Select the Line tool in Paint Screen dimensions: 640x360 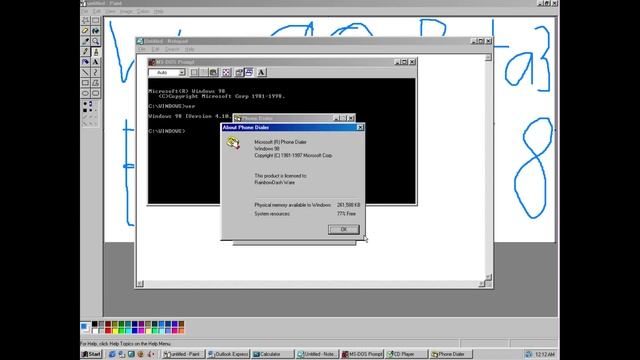(85, 72)
